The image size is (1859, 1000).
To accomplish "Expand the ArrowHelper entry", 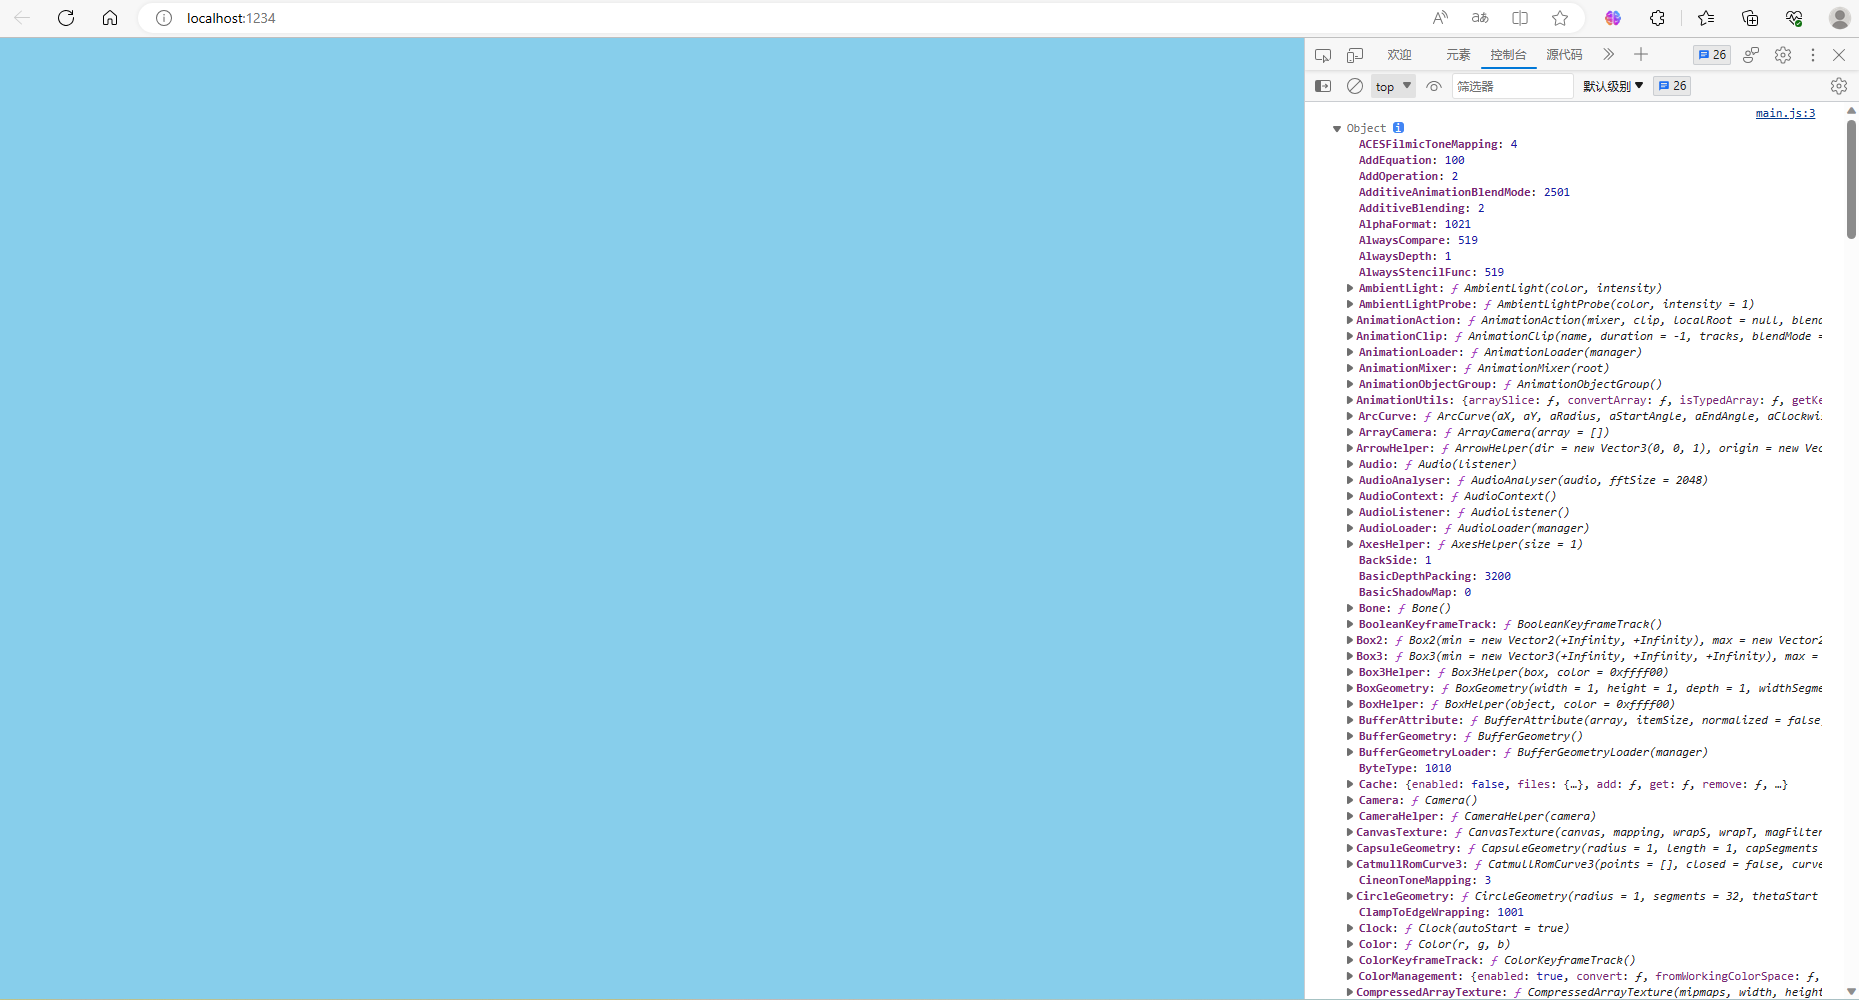I will [1350, 448].
